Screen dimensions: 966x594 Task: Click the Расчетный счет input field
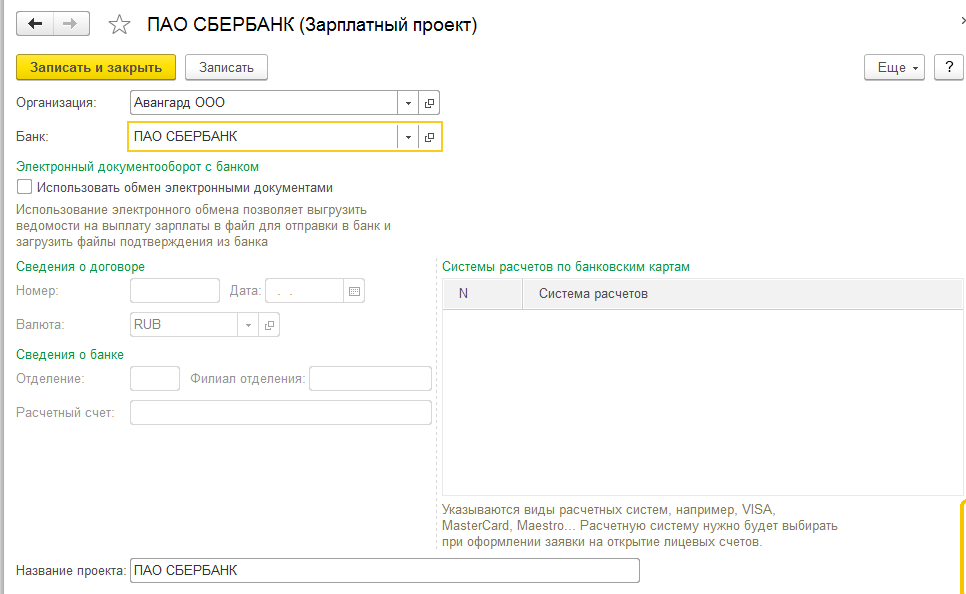click(281, 413)
